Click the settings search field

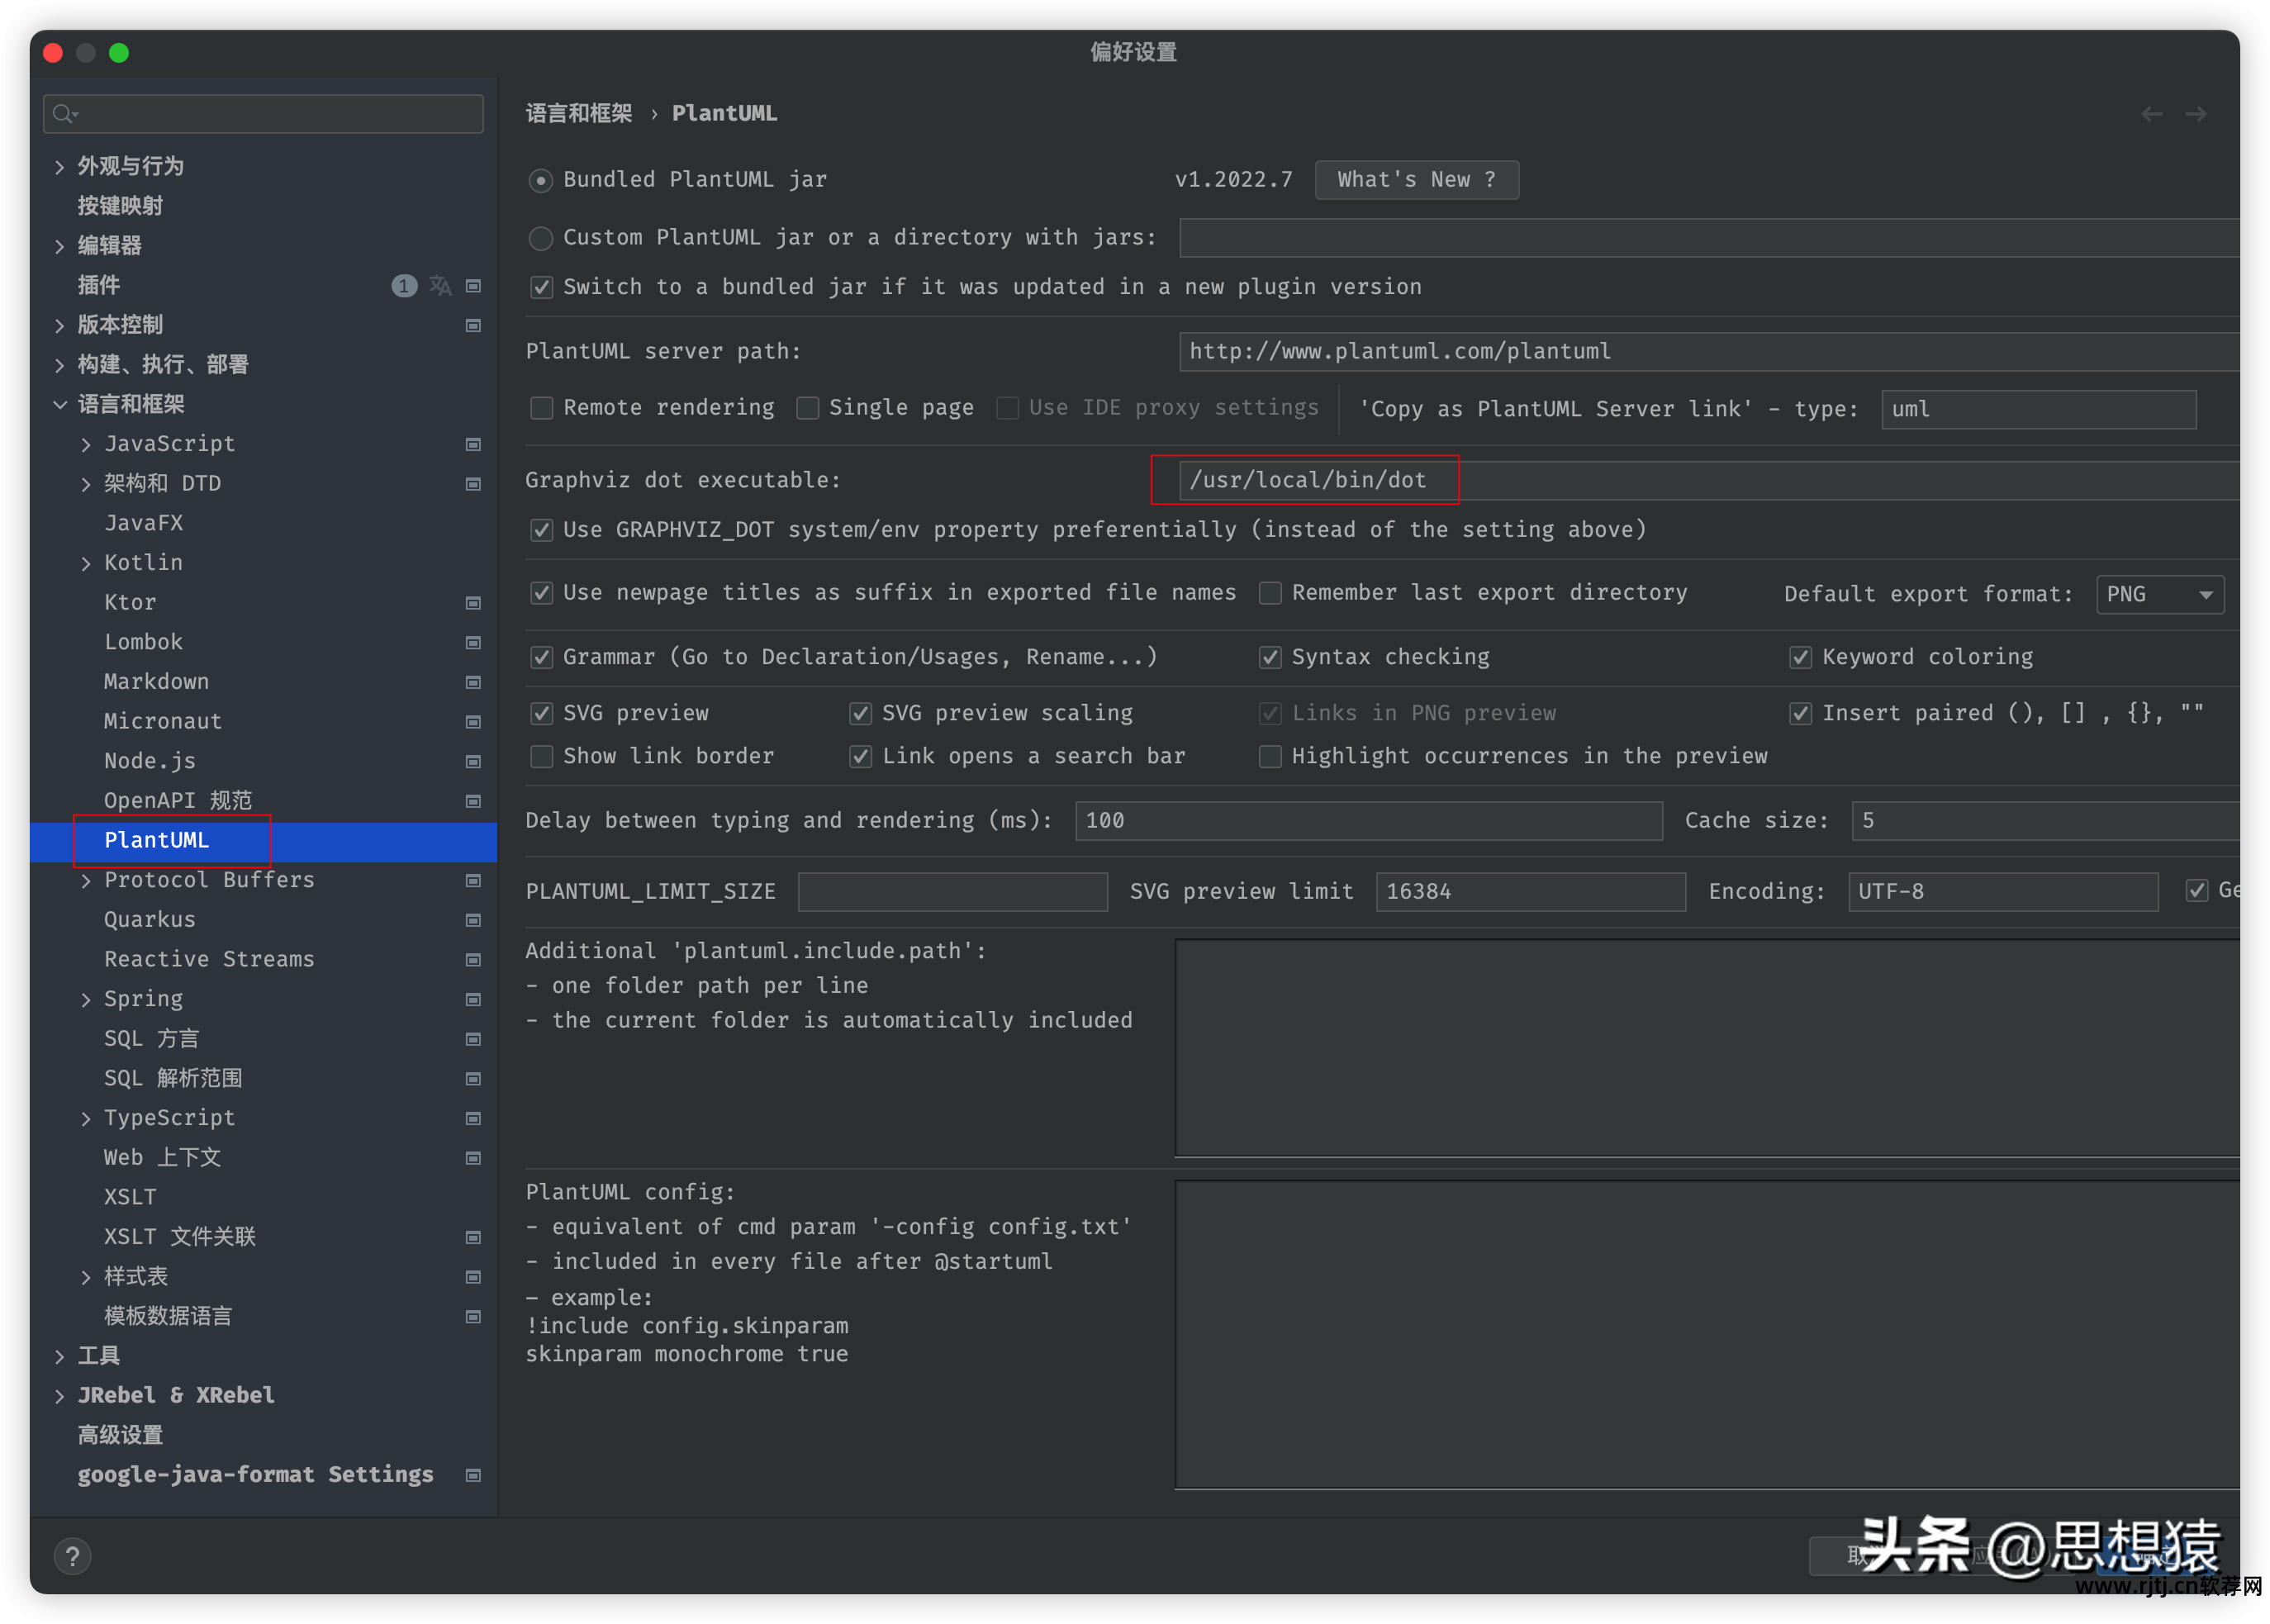tap(263, 114)
